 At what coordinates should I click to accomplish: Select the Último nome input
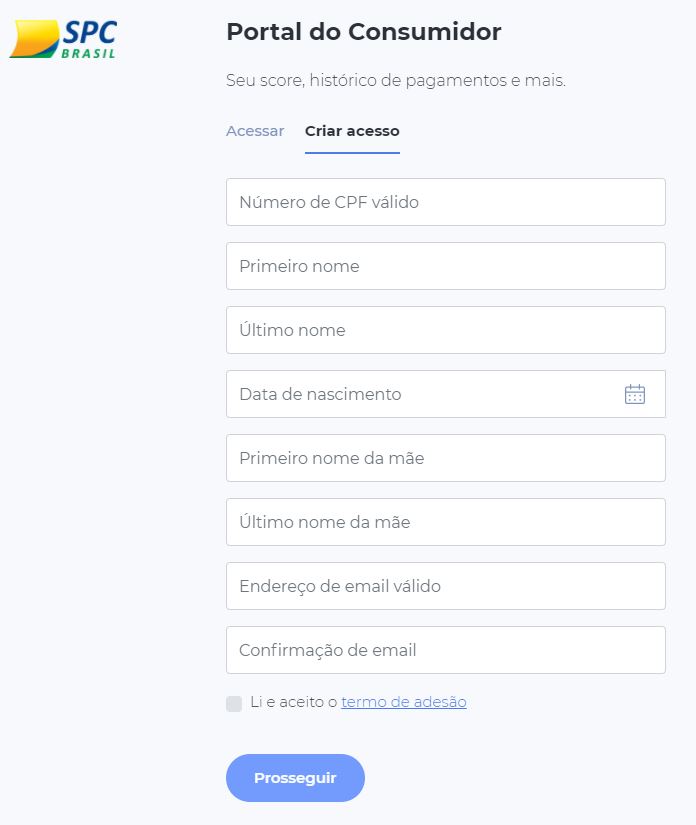pyautogui.click(x=445, y=330)
